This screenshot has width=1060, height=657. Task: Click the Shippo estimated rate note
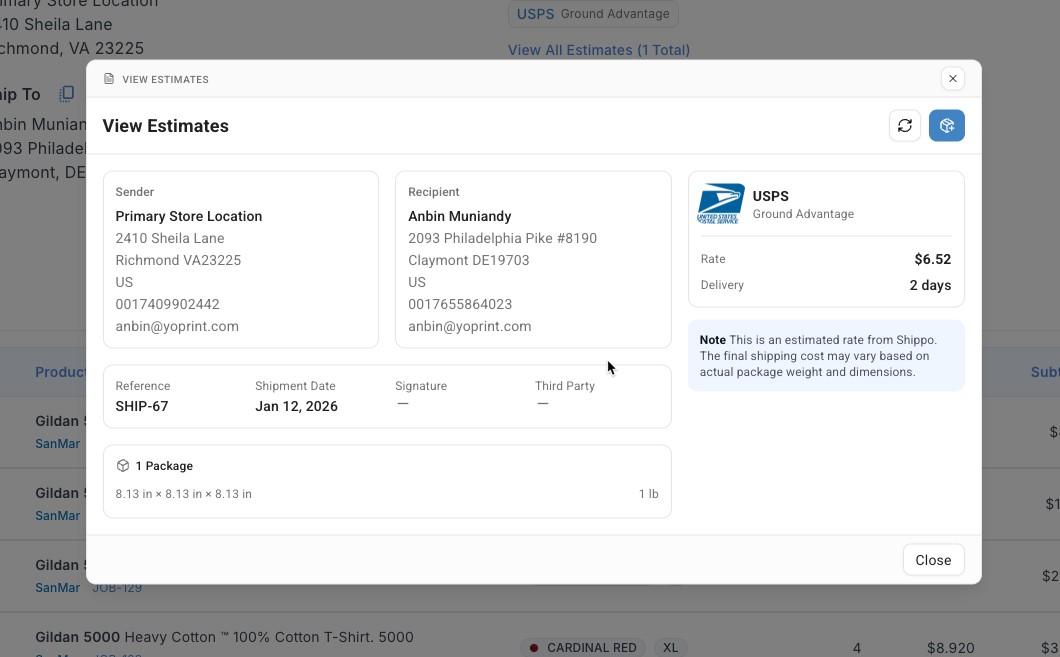click(x=826, y=356)
